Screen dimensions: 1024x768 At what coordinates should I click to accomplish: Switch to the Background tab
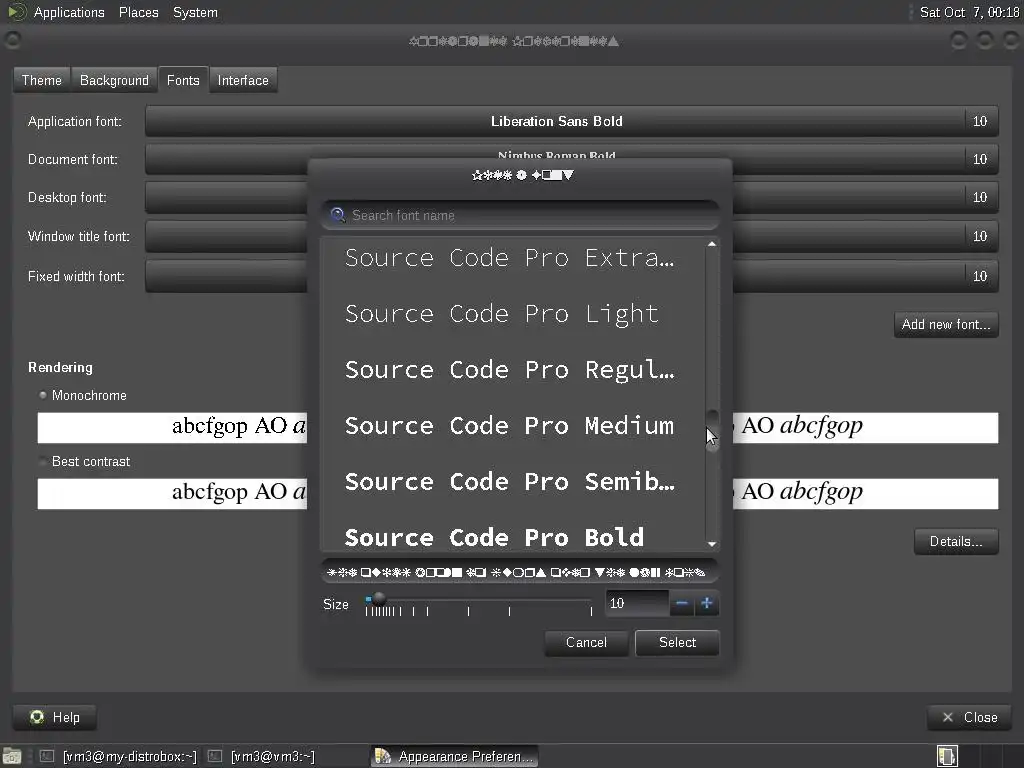click(x=114, y=80)
